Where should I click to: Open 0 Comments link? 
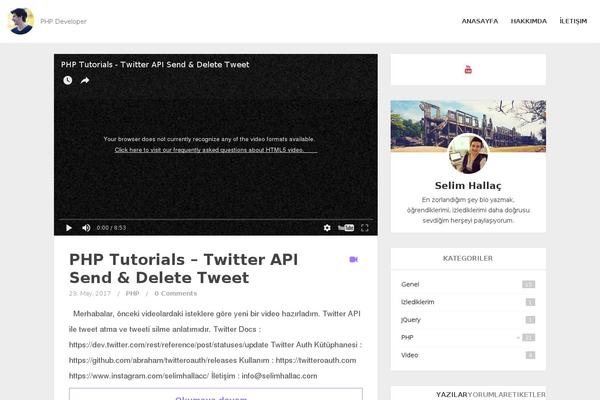coord(176,294)
